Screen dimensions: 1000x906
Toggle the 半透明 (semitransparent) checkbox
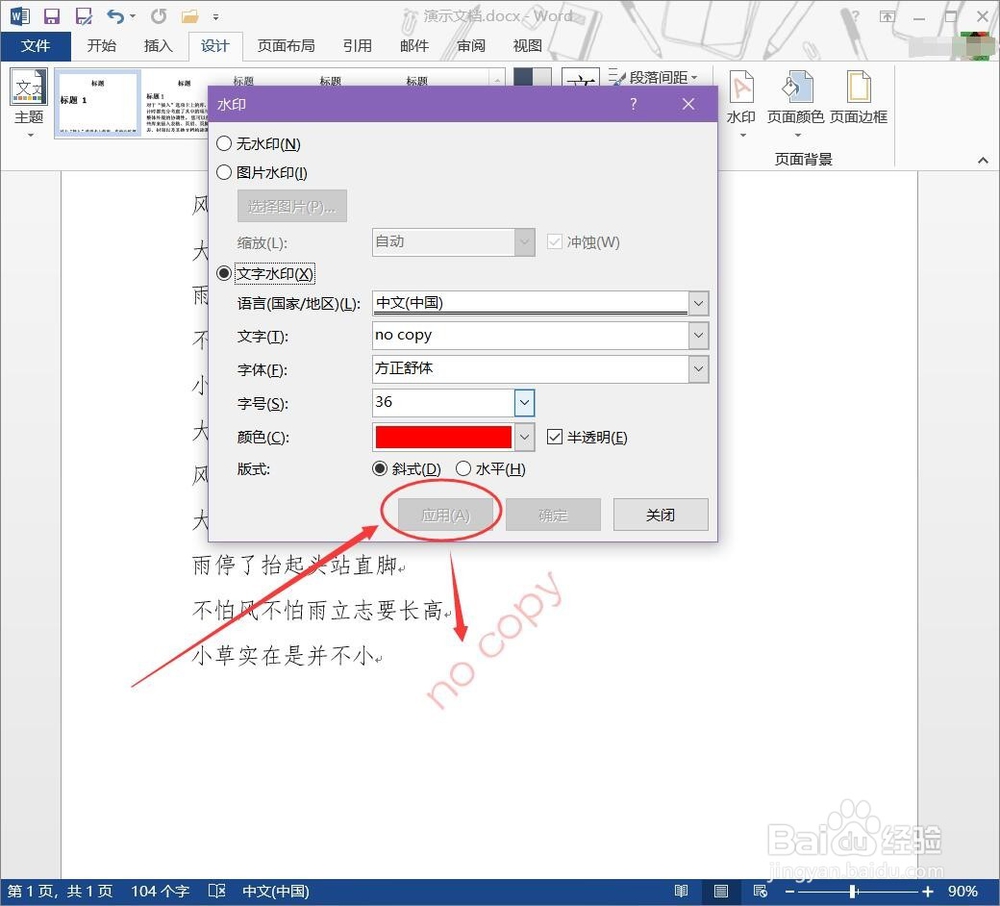pos(555,436)
